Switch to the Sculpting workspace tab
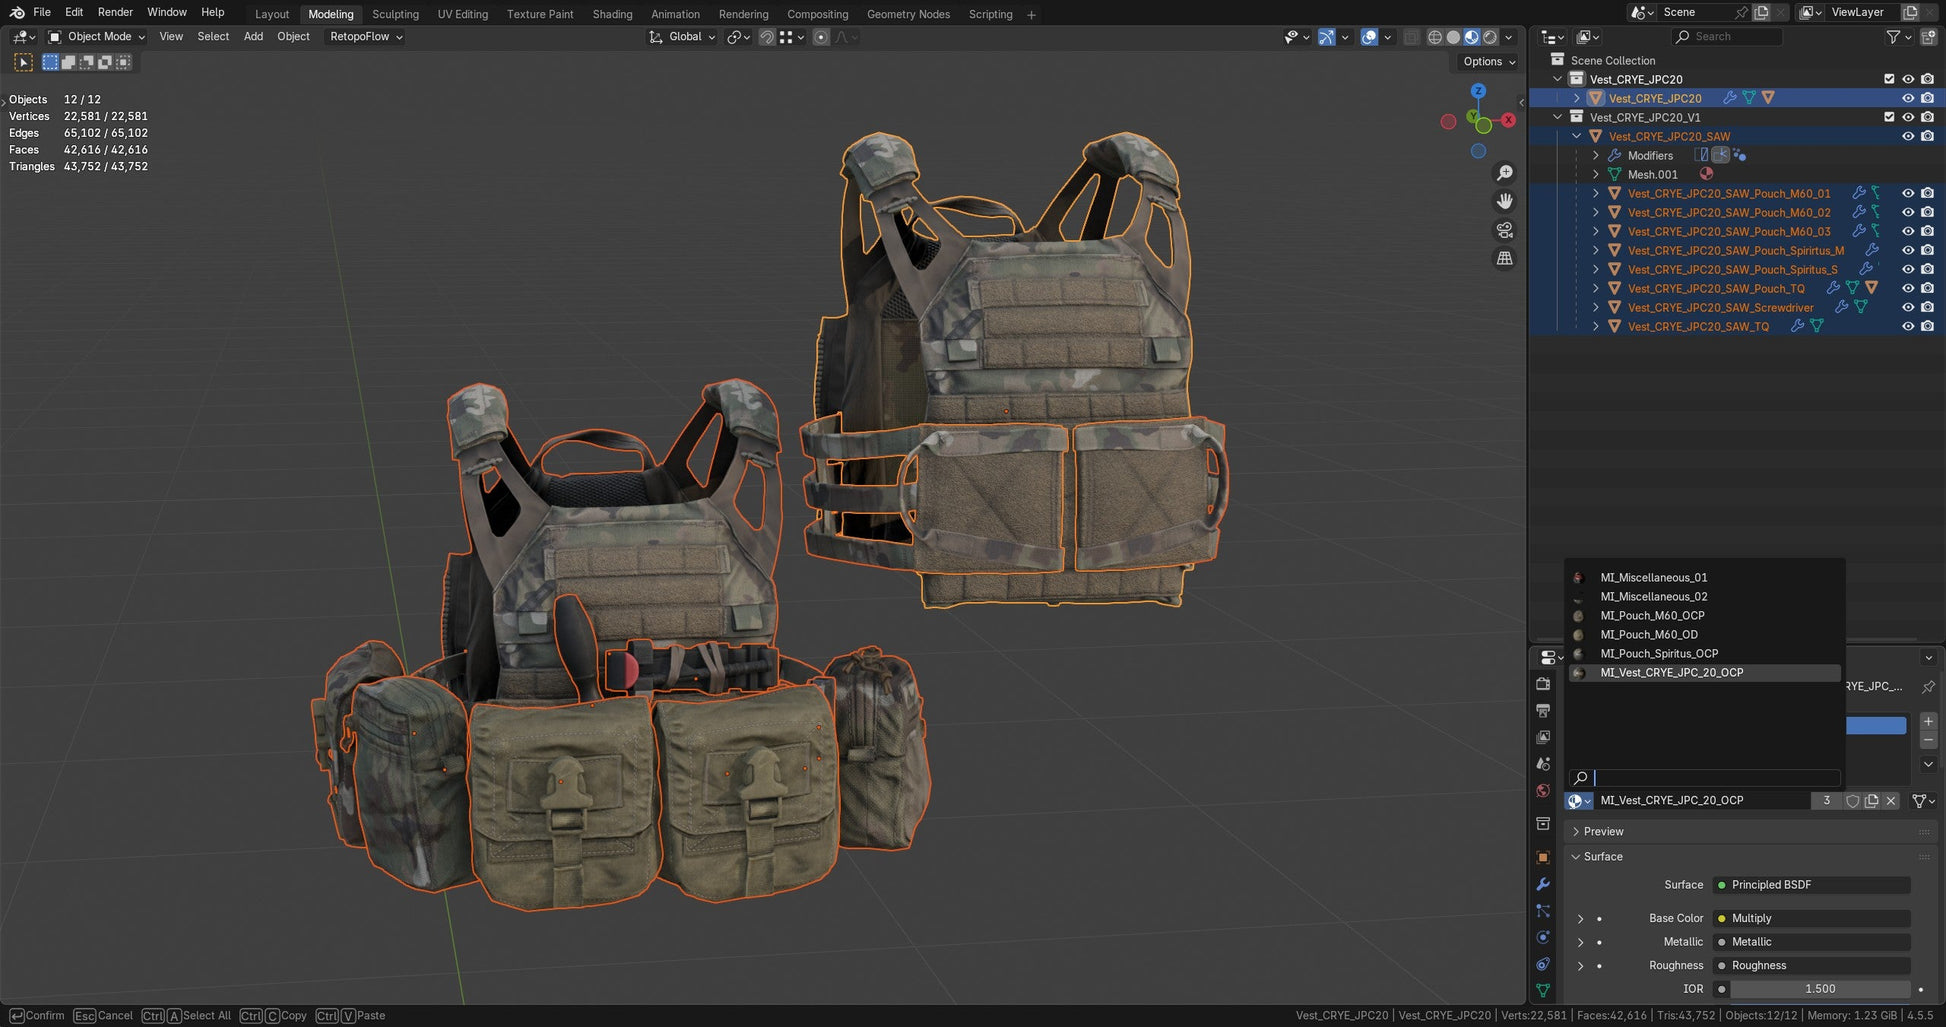1946x1027 pixels. click(x=395, y=13)
